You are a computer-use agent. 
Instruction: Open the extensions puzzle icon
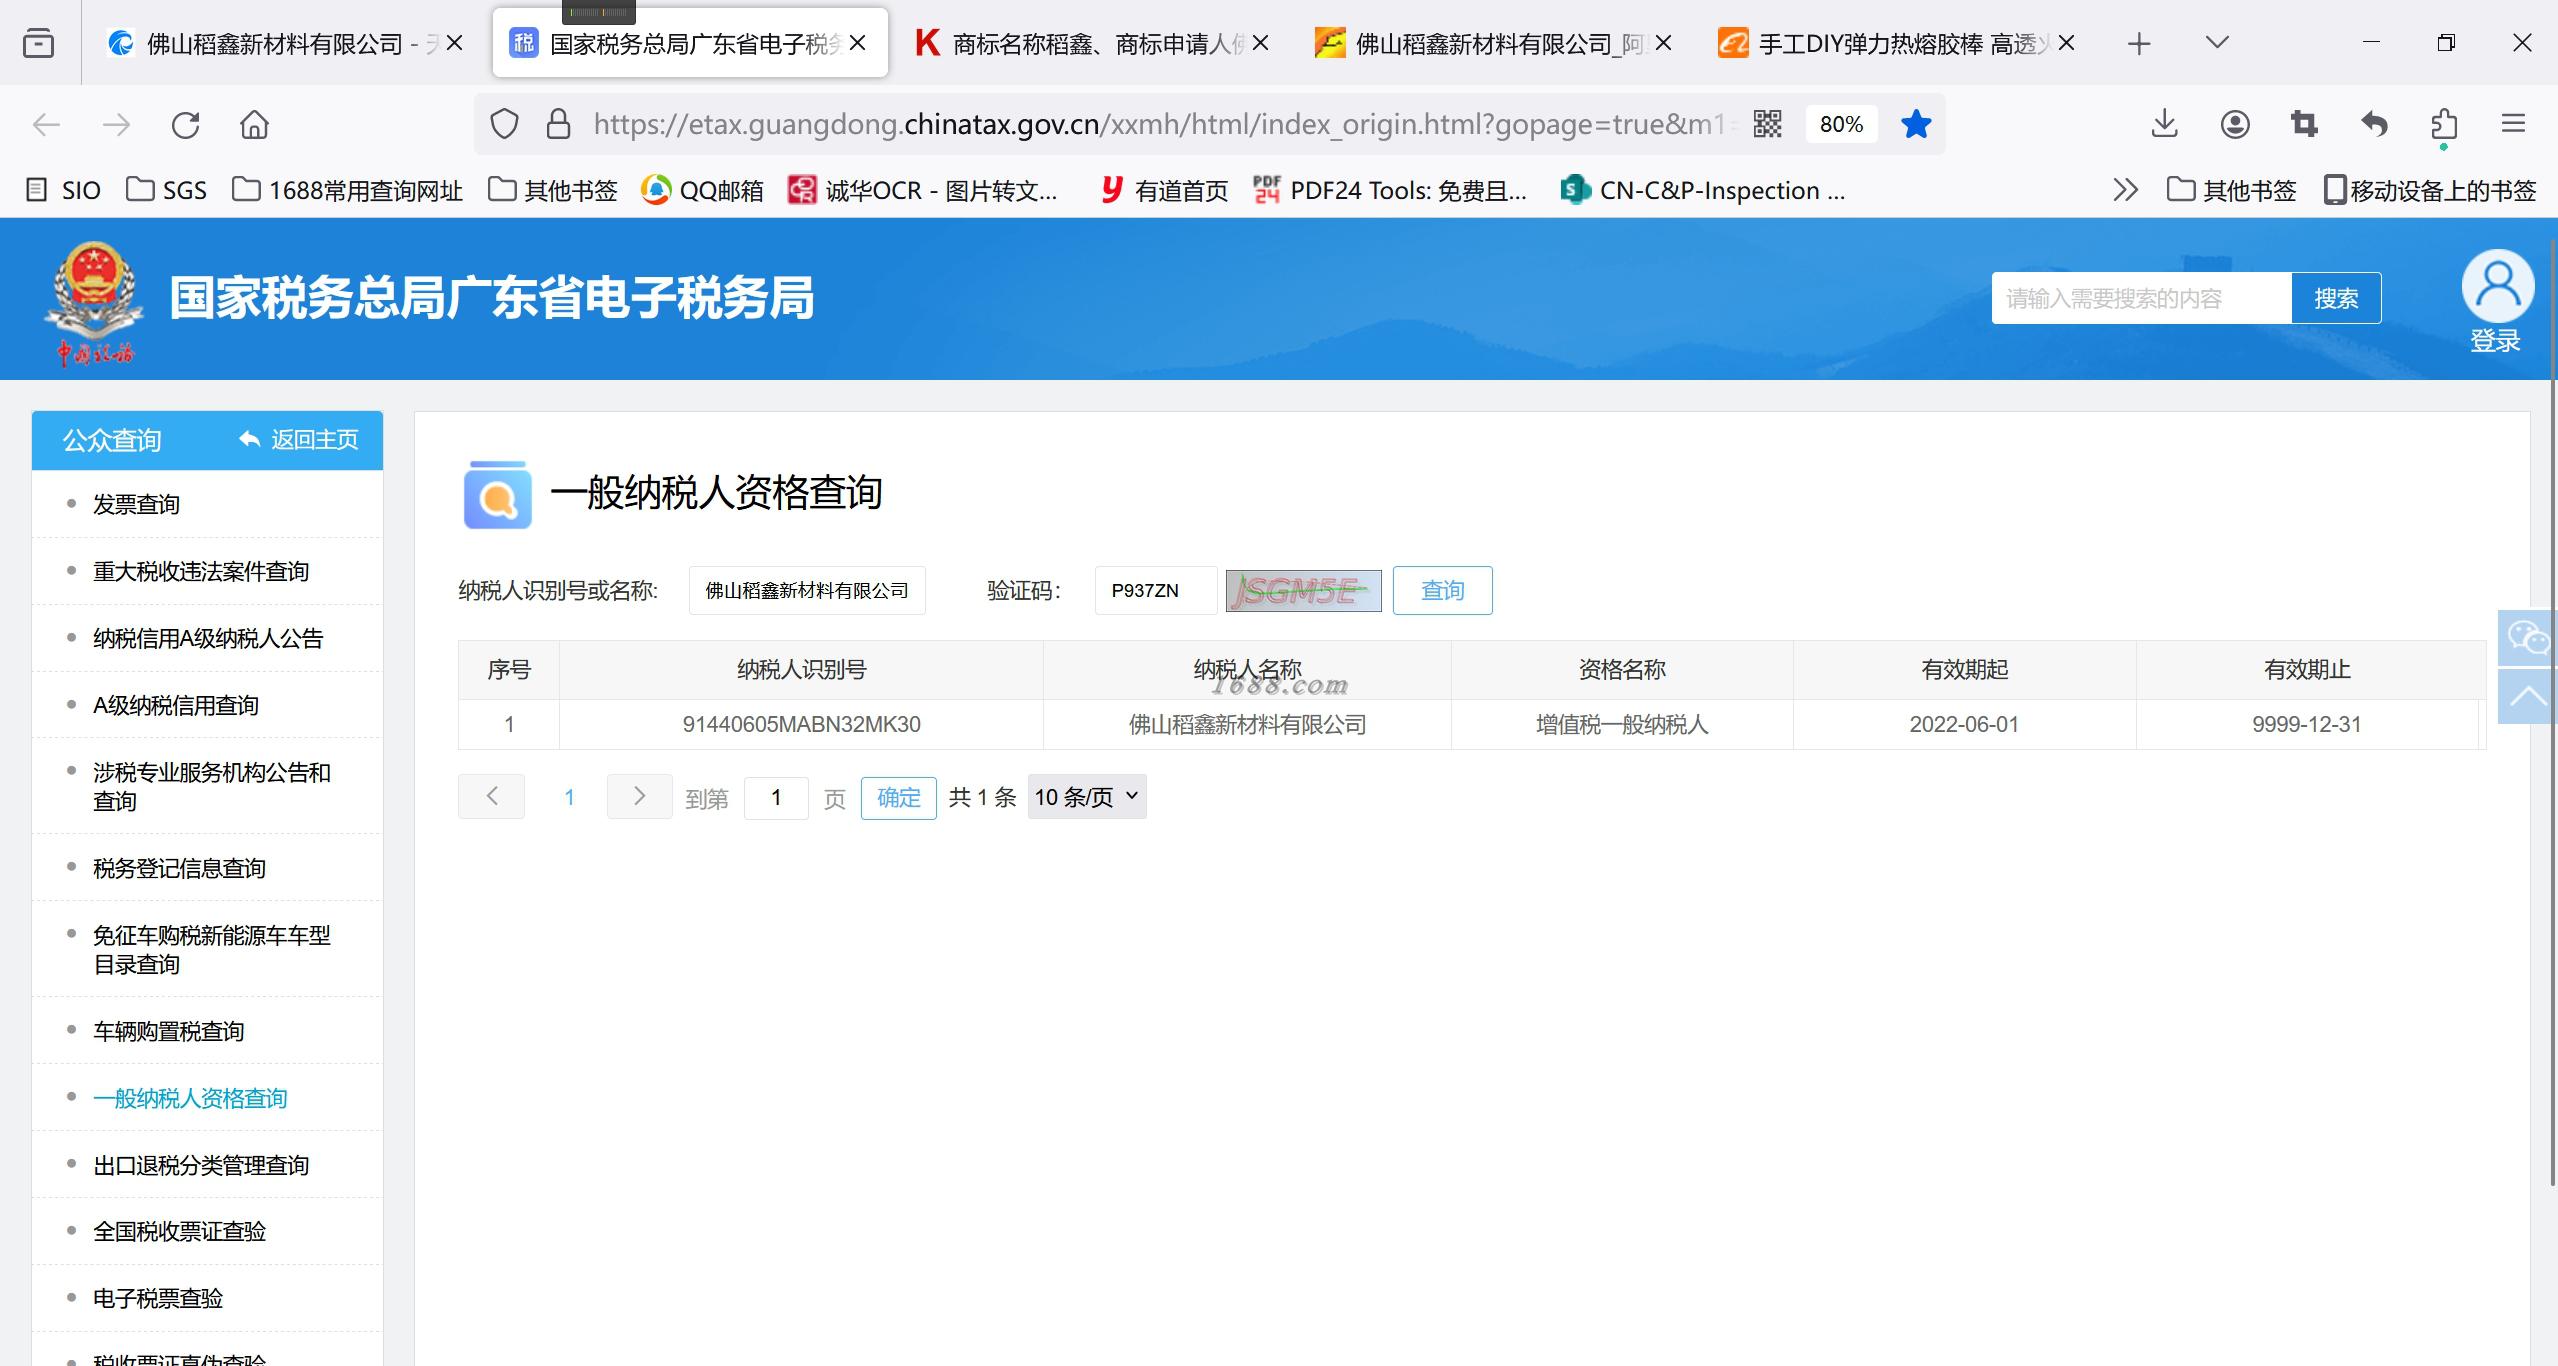pos(2443,124)
